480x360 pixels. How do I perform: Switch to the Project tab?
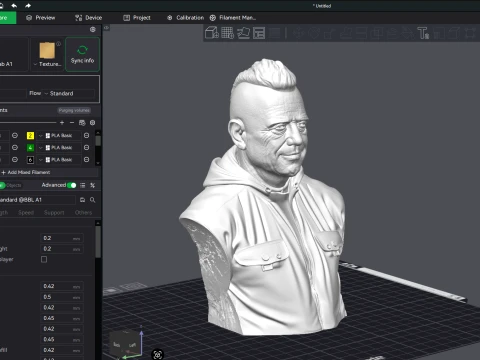point(137,18)
